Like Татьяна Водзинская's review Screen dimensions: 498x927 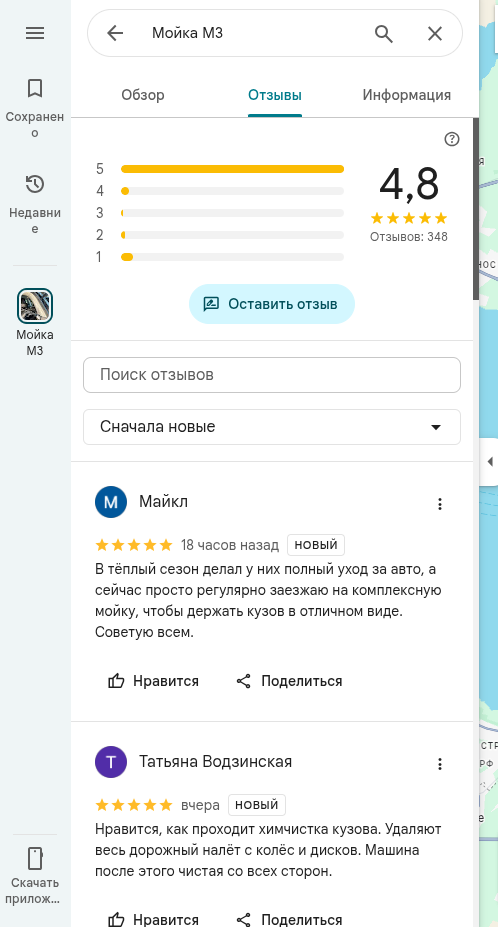(x=153, y=919)
